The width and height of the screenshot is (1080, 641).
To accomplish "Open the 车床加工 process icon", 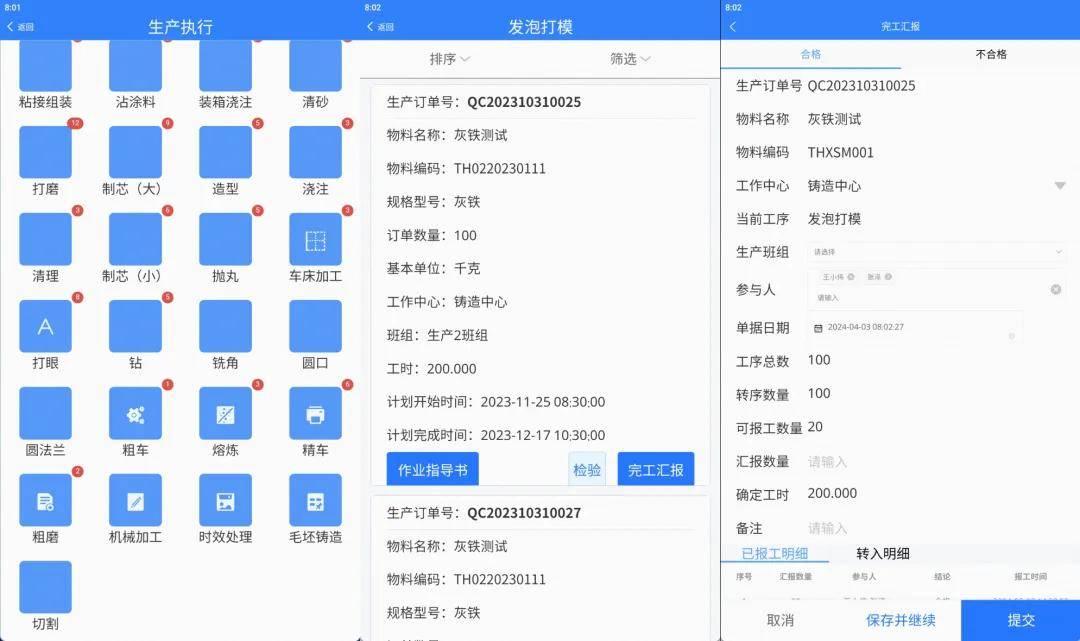I will click(315, 240).
